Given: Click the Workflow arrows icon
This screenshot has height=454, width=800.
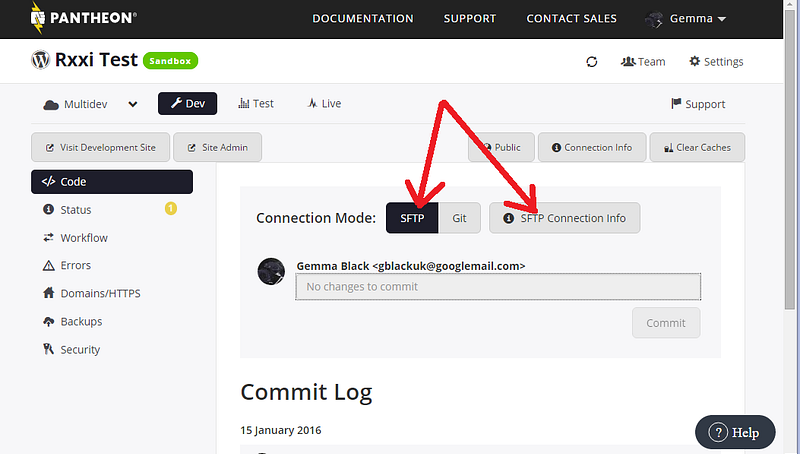Looking at the screenshot, I should click(x=48, y=237).
